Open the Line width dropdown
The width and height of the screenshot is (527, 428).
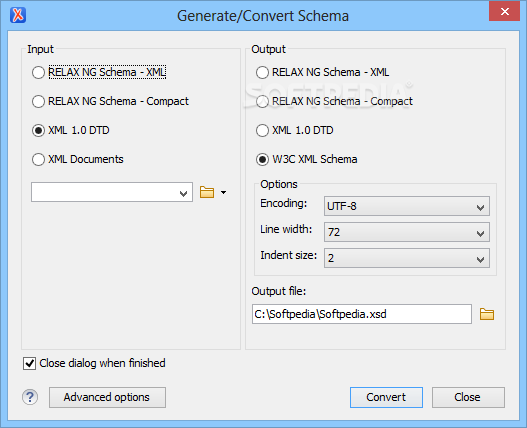pyautogui.click(x=407, y=232)
